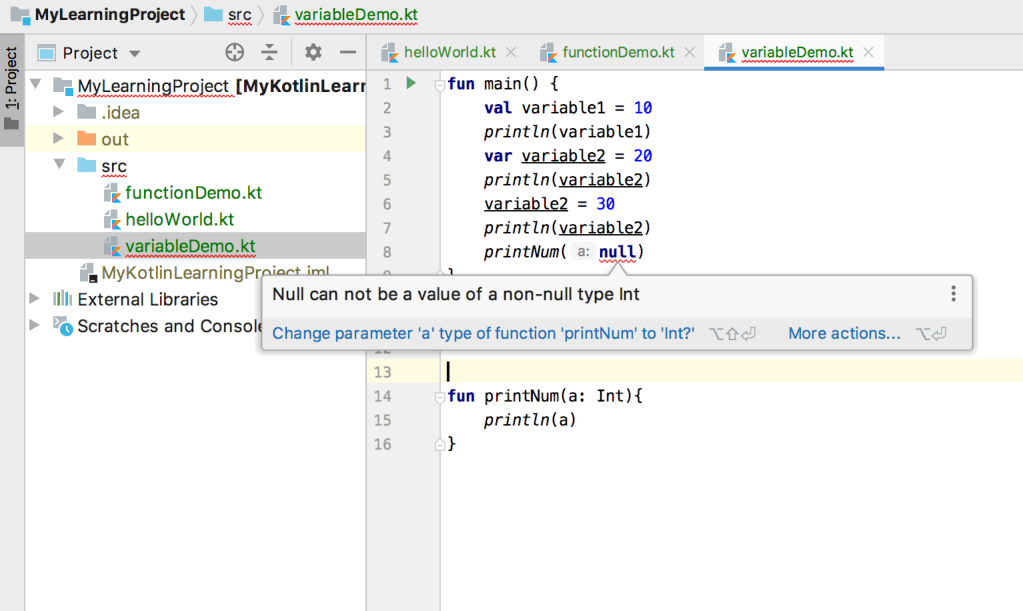Close the functionDemo.kt editor tab
Image resolution: width=1023 pixels, height=611 pixels.
point(689,53)
